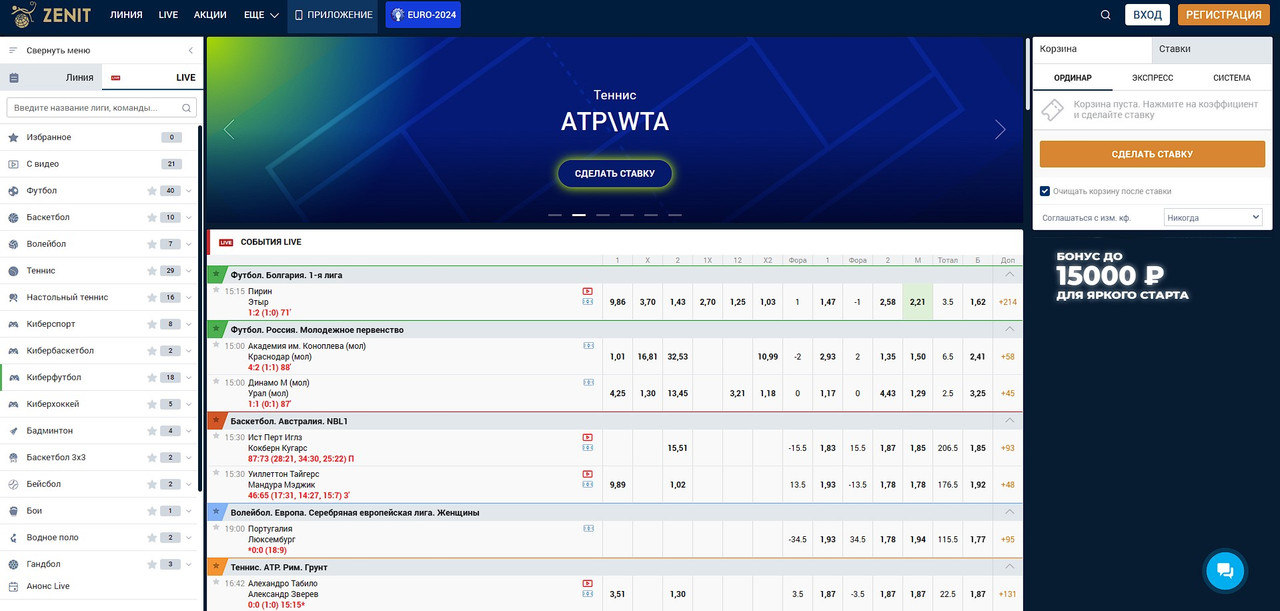Favorite the Баскетбол sidebar category star
Viewport: 1280px width, 611px height.
pyautogui.click(x=152, y=217)
